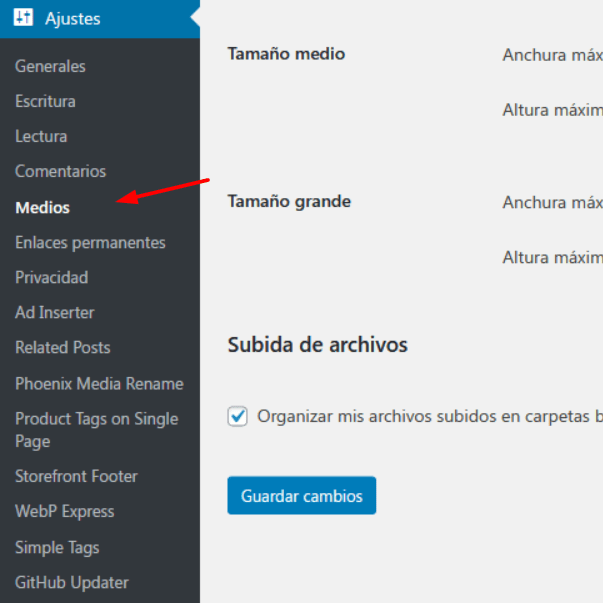Click Altura máxima label under Tamaño grande
Viewport: 603px width, 603px height.
point(552,257)
